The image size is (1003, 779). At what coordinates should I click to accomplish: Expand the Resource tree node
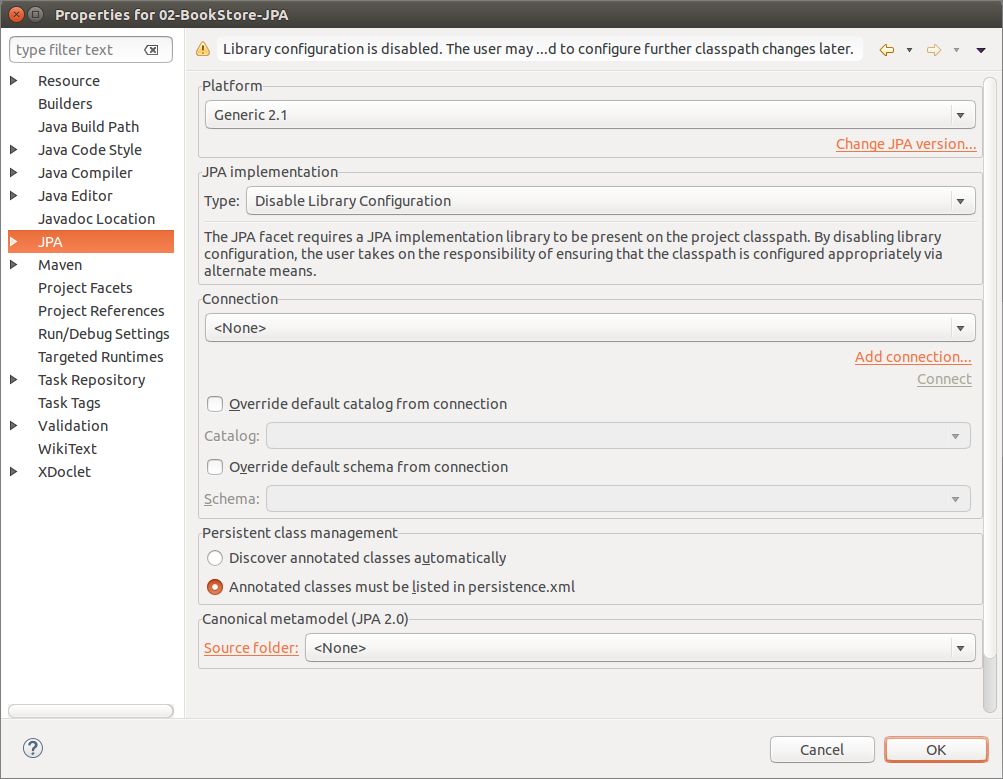pyautogui.click(x=13, y=81)
